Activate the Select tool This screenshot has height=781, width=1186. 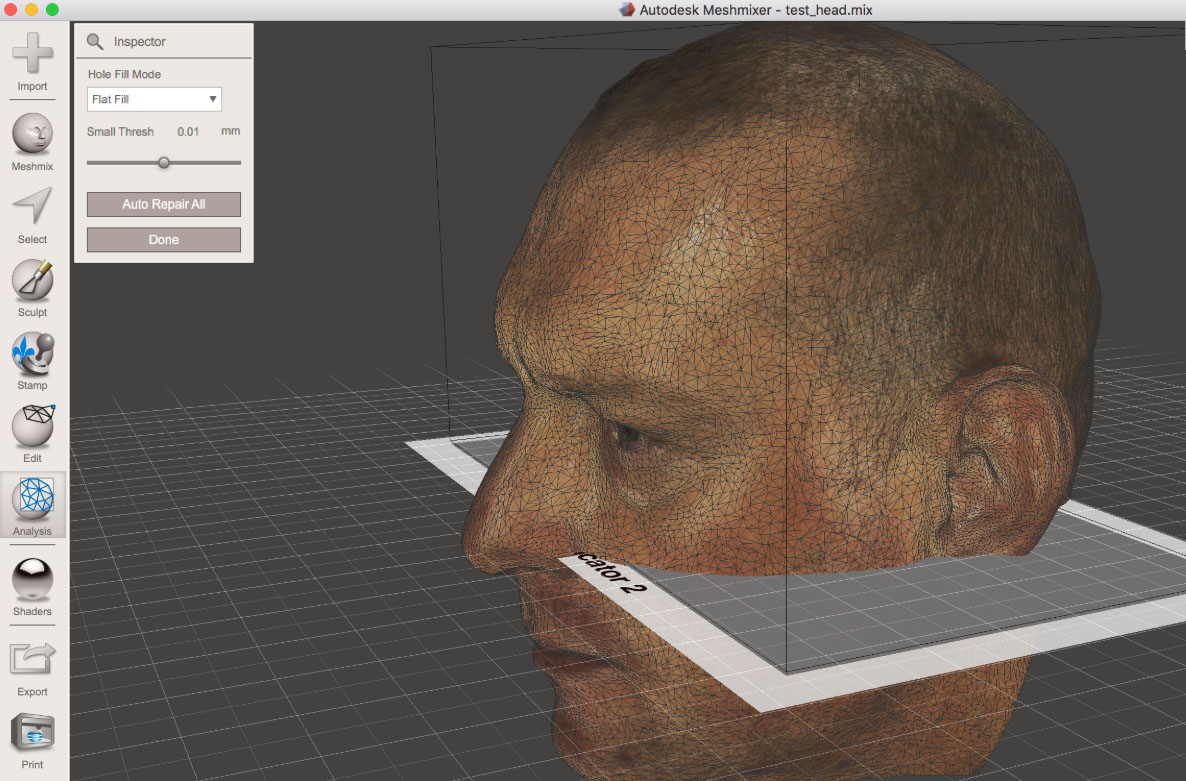(33, 215)
